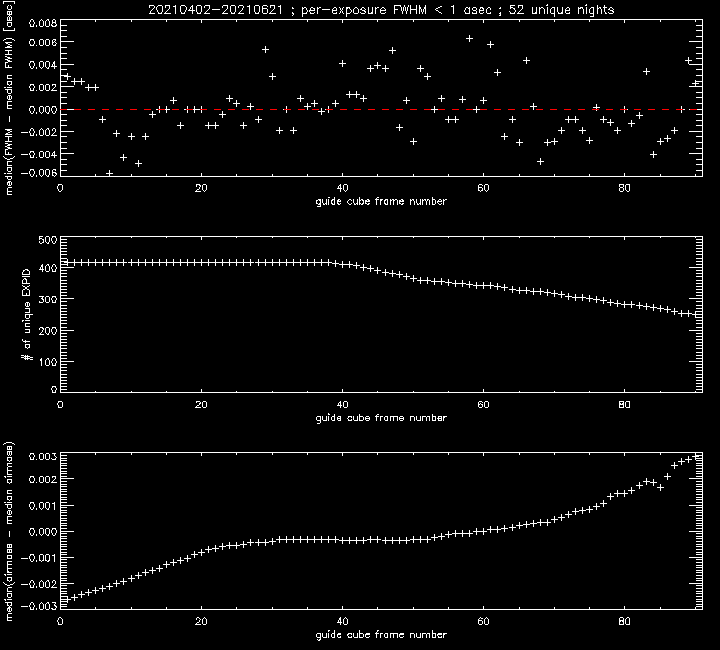Click the '60' x-tick label under the EXPID plot
Image resolution: width=720 pixels, height=650 pixels.
(x=483, y=405)
